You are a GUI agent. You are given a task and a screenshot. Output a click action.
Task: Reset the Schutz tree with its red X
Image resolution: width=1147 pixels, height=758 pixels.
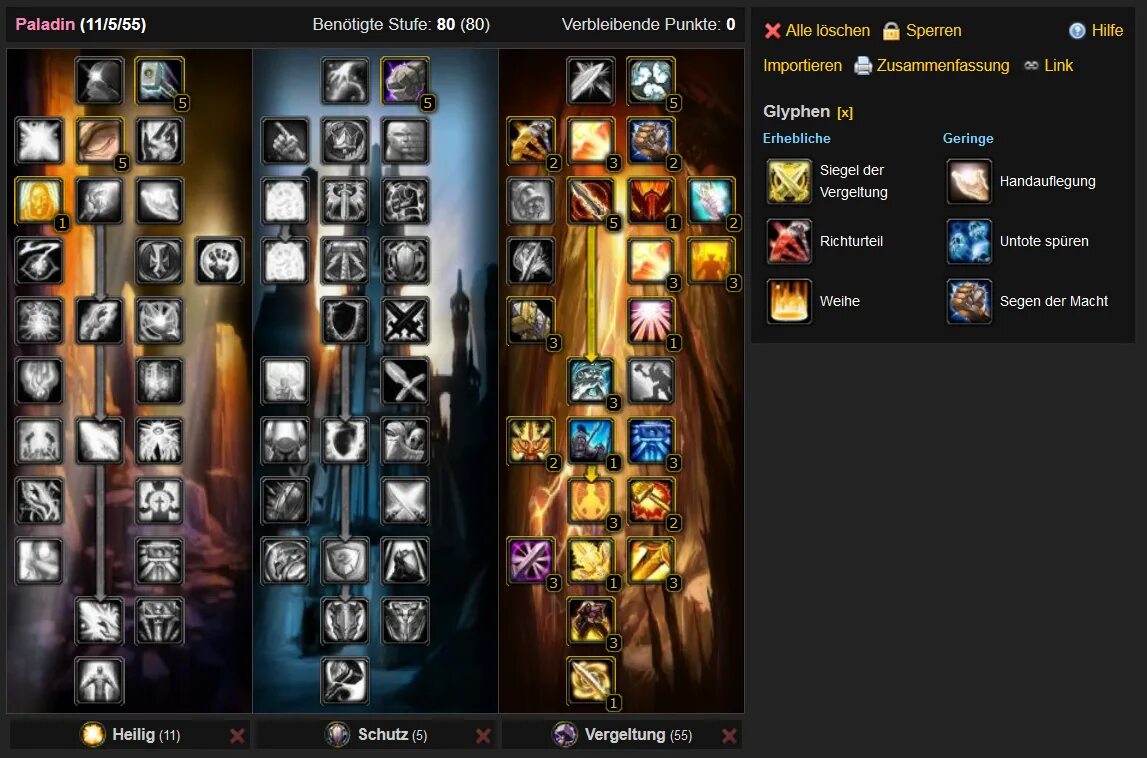click(483, 736)
